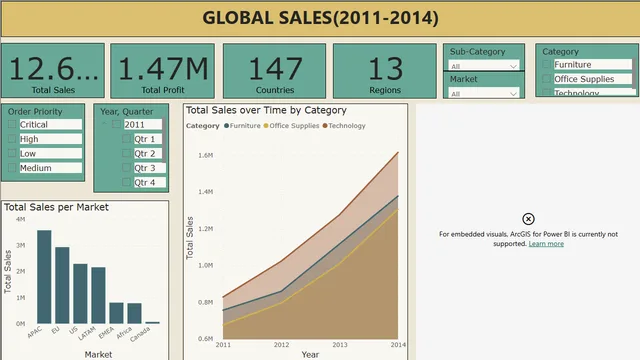640x360 pixels.
Task: Click the Order Priority slicer header
Action: click(35, 111)
